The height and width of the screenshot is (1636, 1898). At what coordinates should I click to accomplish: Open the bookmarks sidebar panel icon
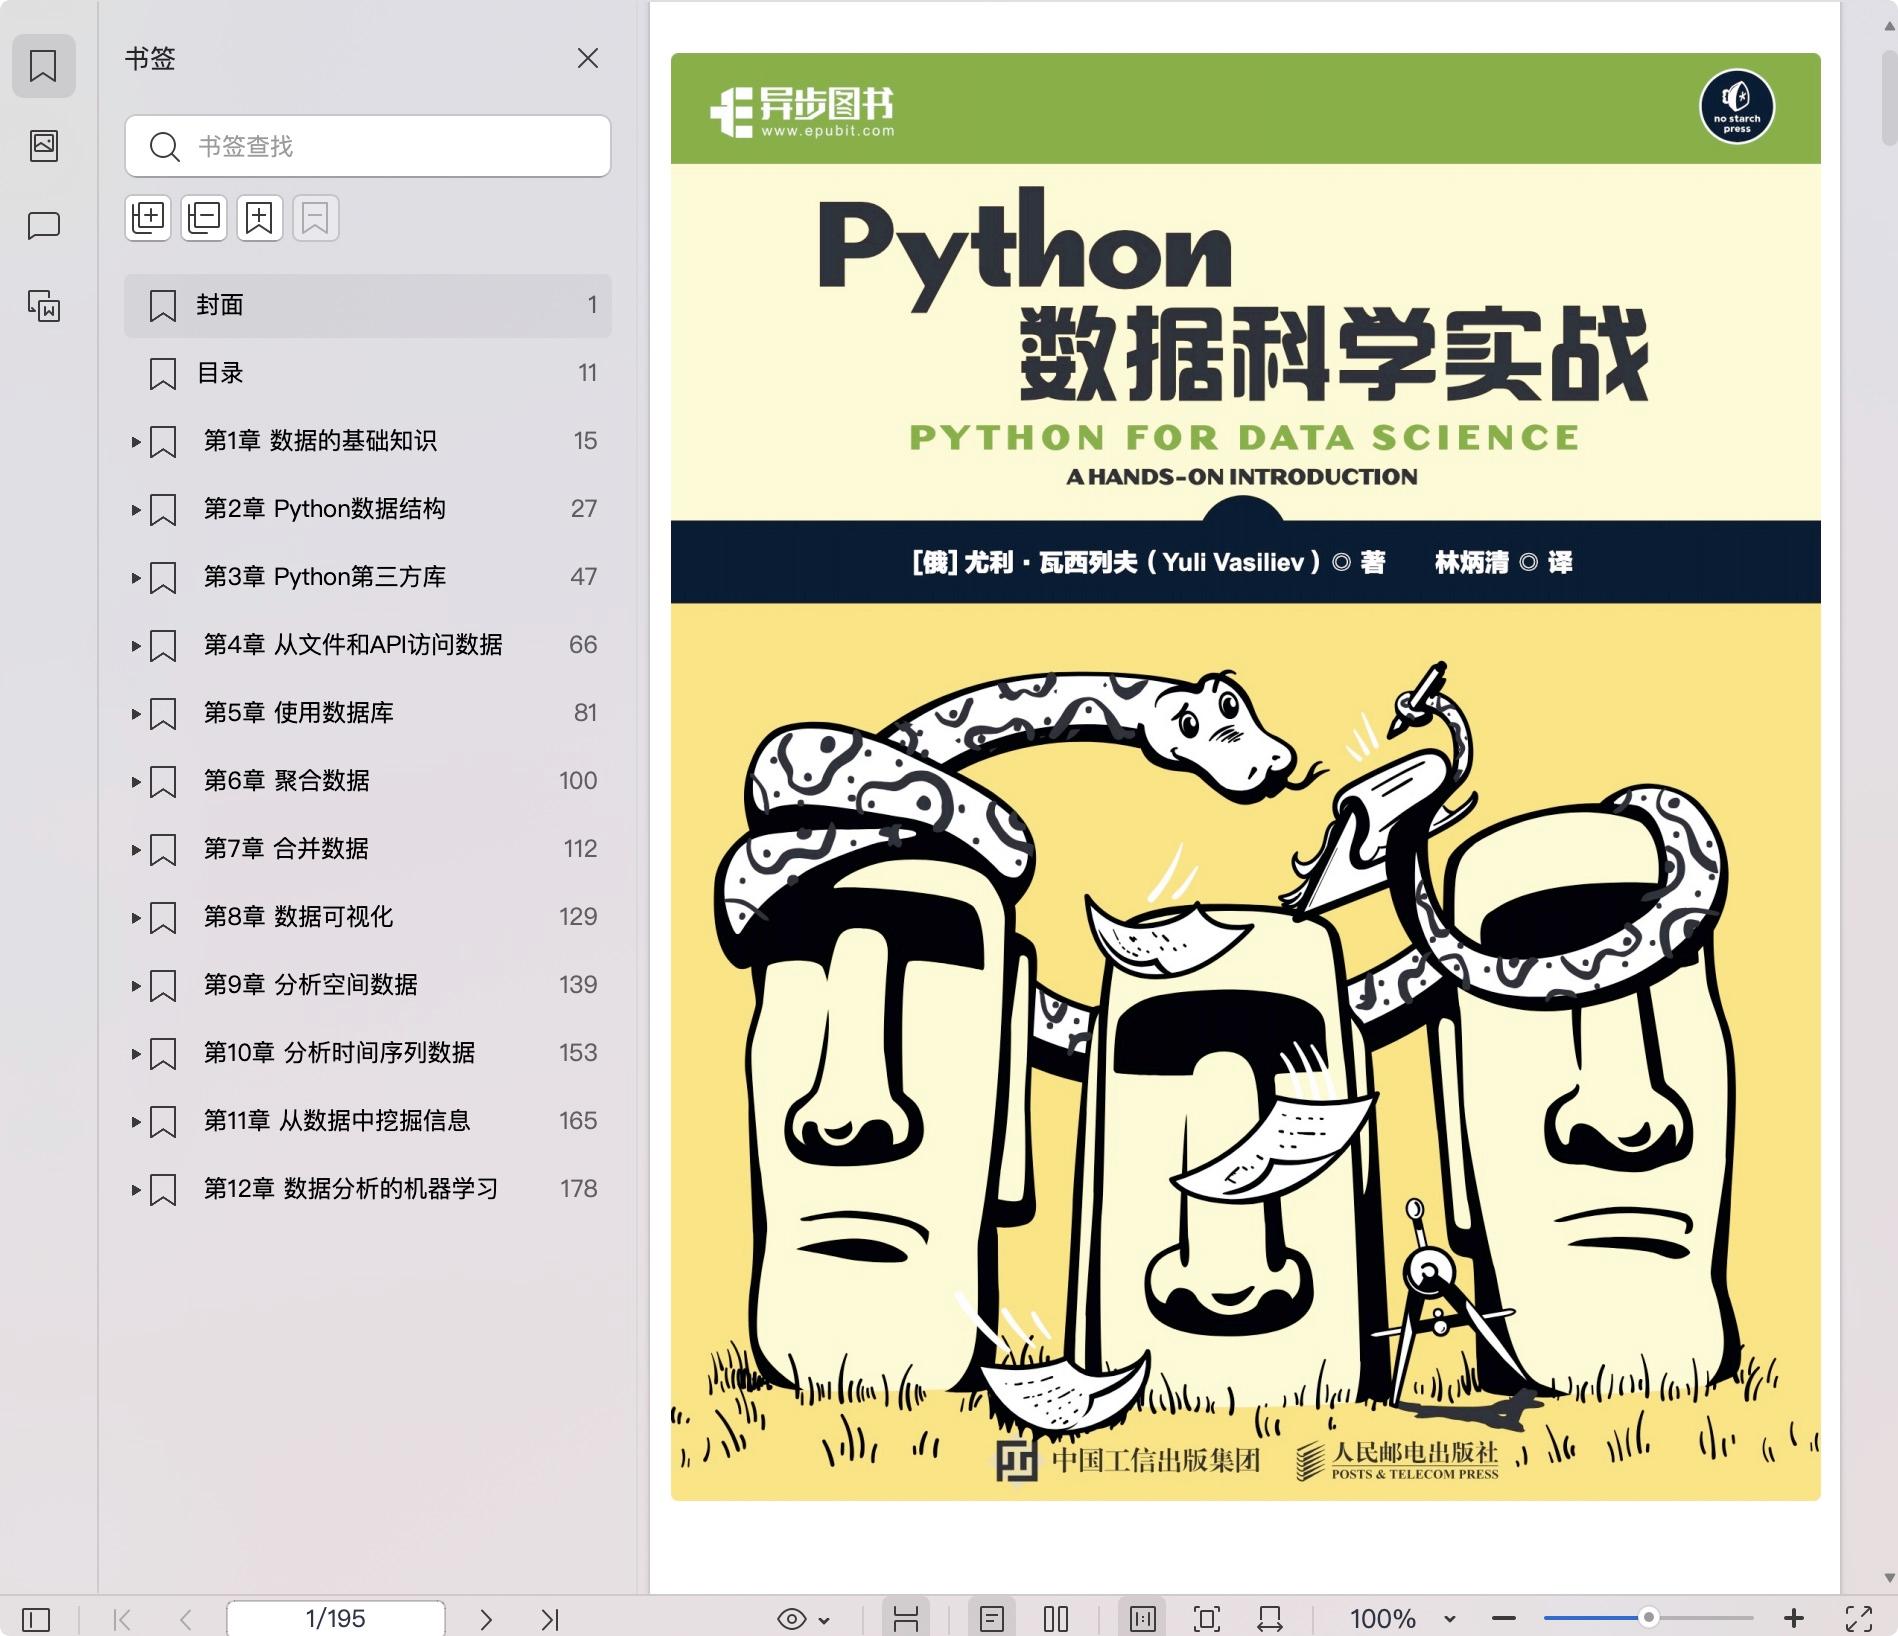[x=43, y=66]
